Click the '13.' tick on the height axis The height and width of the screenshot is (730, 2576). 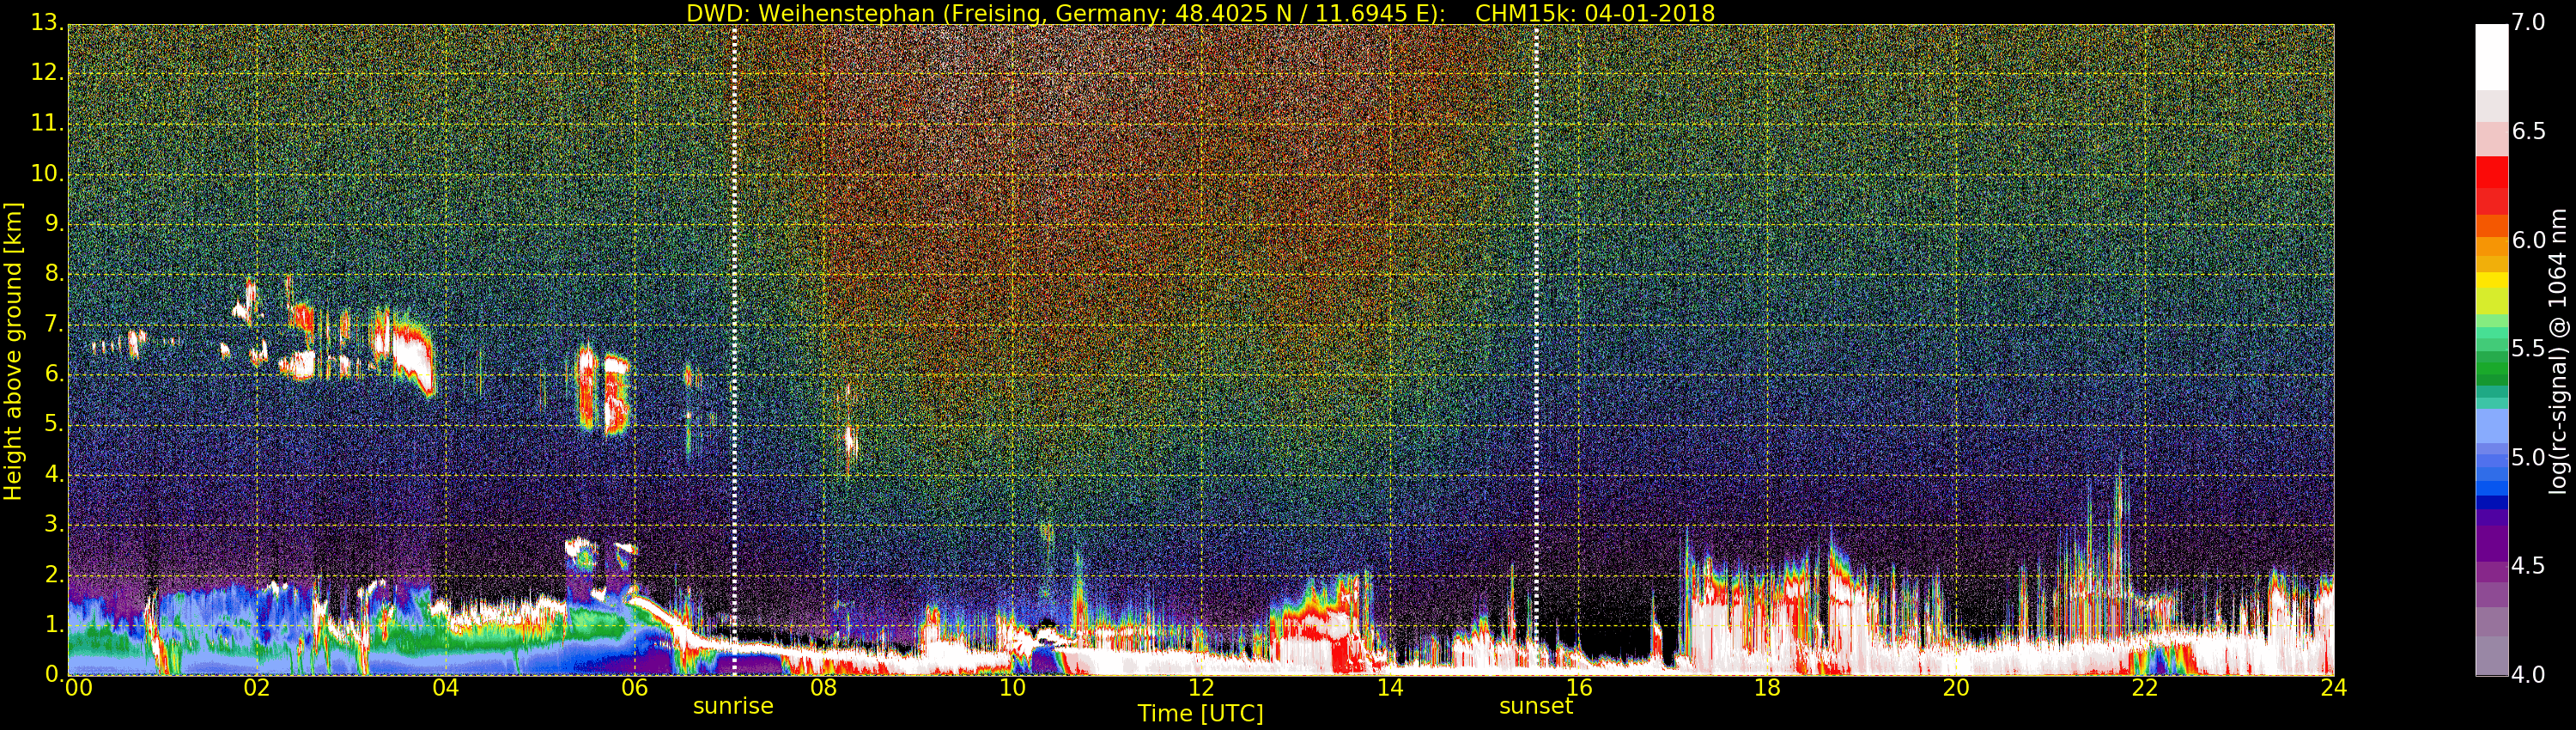(46, 24)
